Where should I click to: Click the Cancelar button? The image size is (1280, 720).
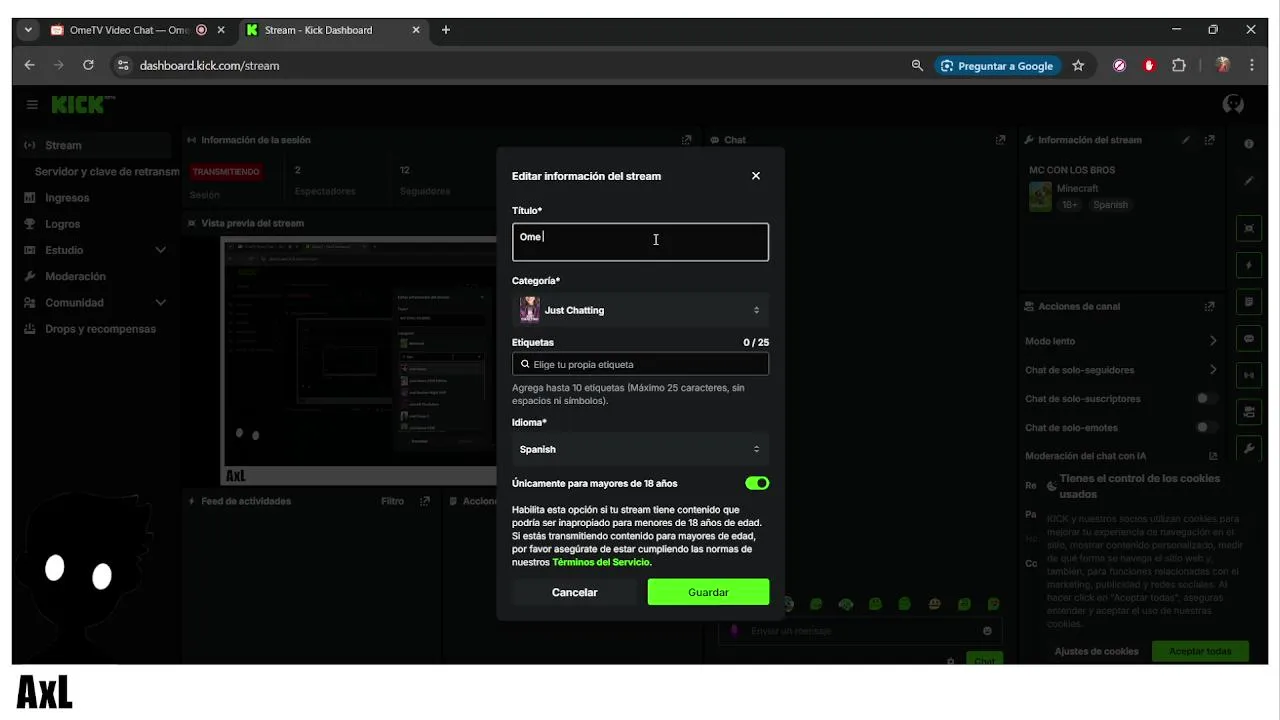pos(575,592)
